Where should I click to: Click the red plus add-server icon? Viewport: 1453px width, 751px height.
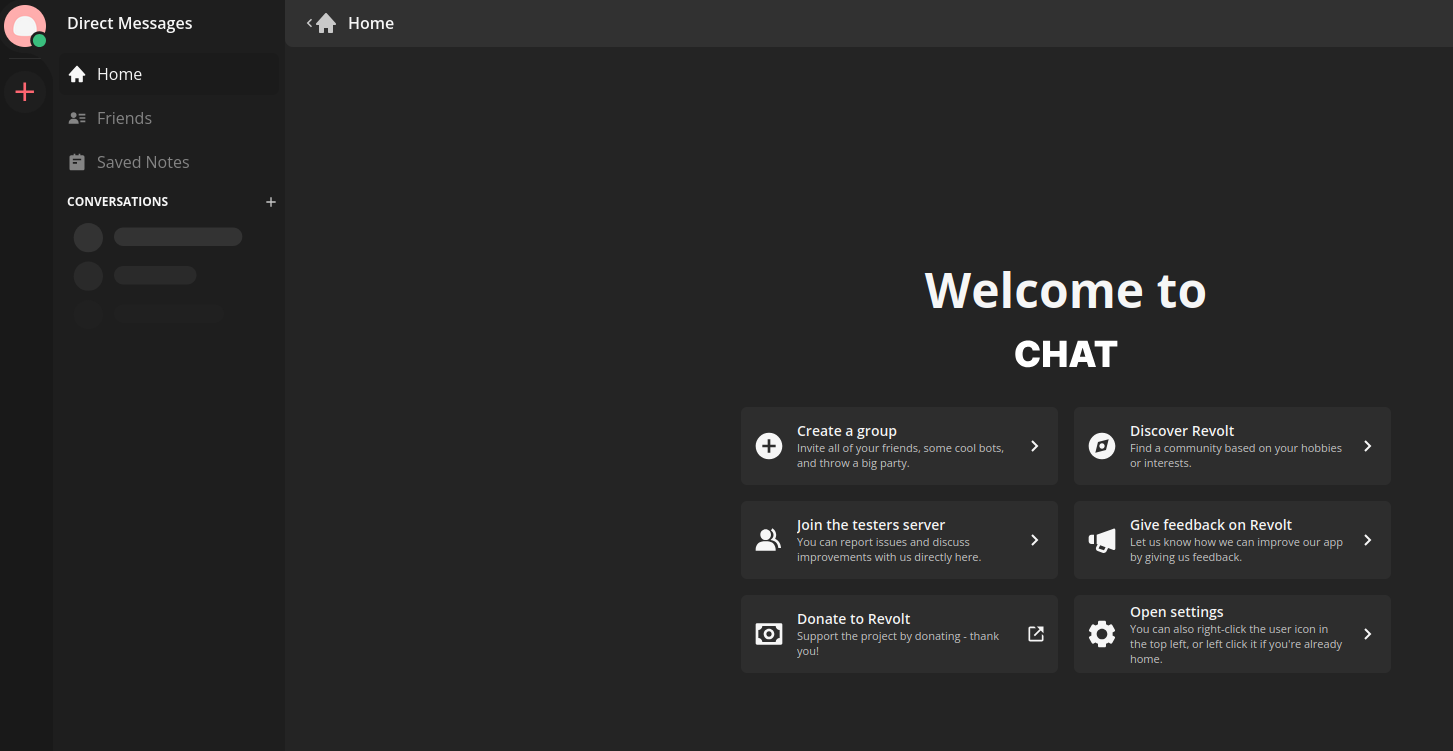[x=25, y=92]
